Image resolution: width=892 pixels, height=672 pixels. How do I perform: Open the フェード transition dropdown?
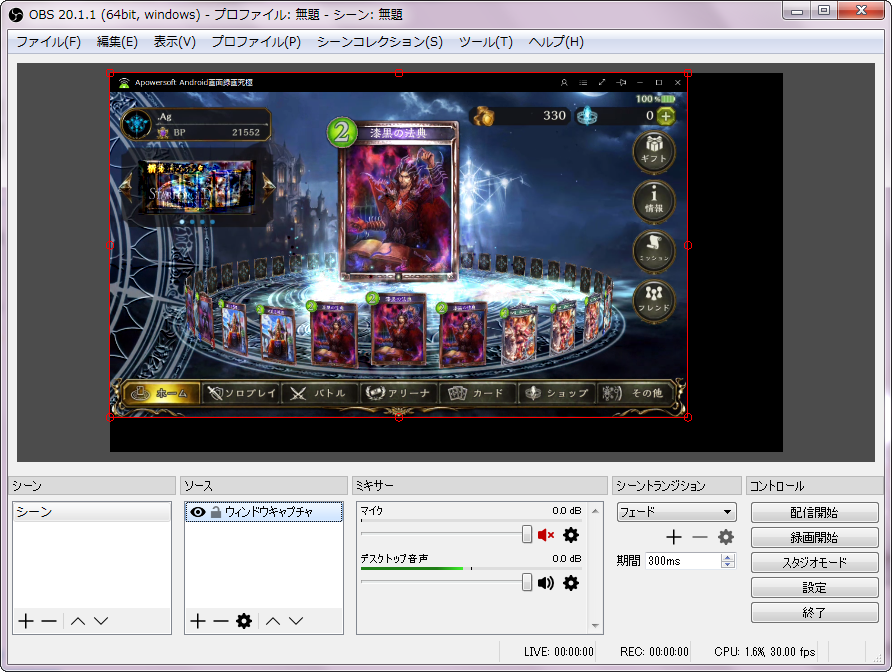pyautogui.click(x=676, y=512)
